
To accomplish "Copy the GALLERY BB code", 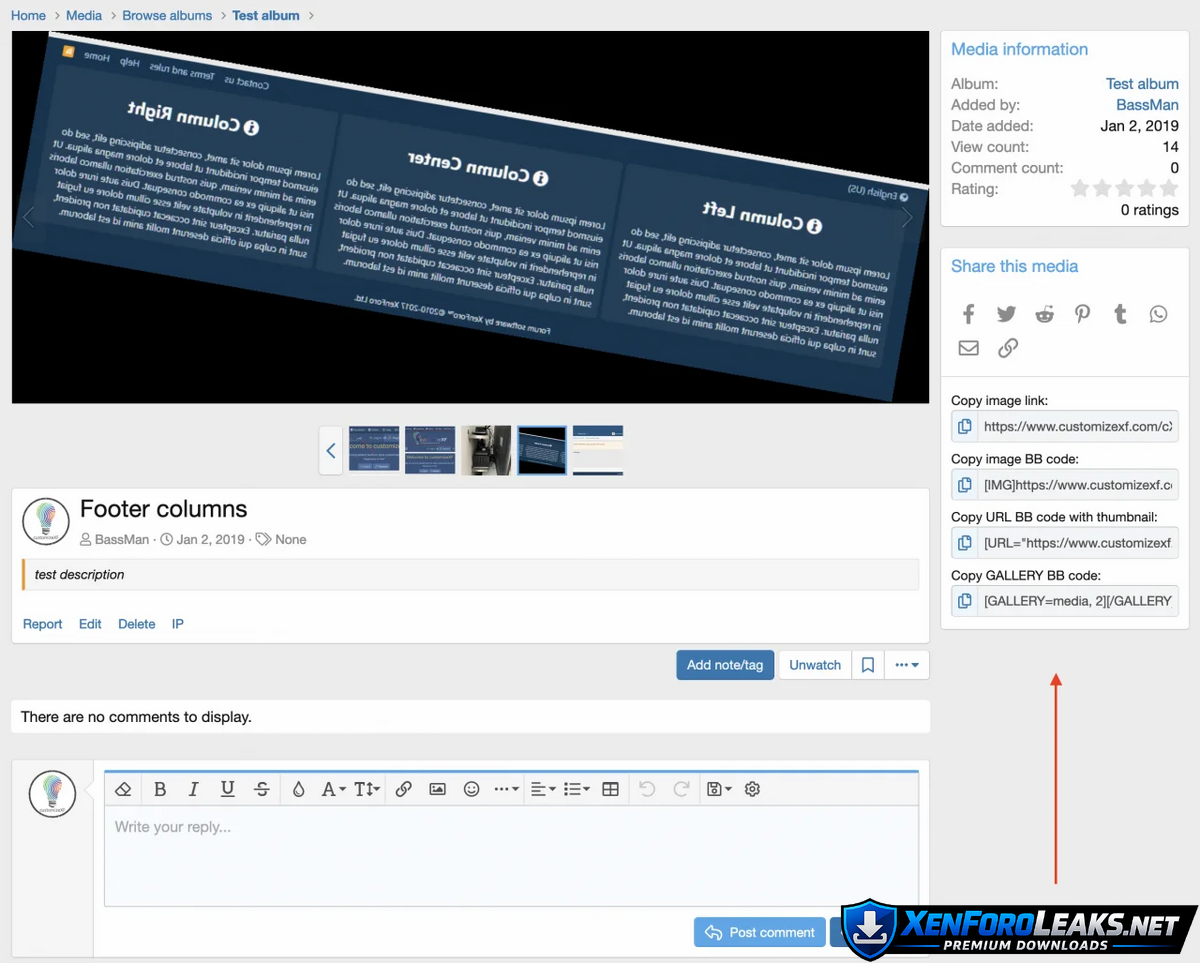I will 964,601.
